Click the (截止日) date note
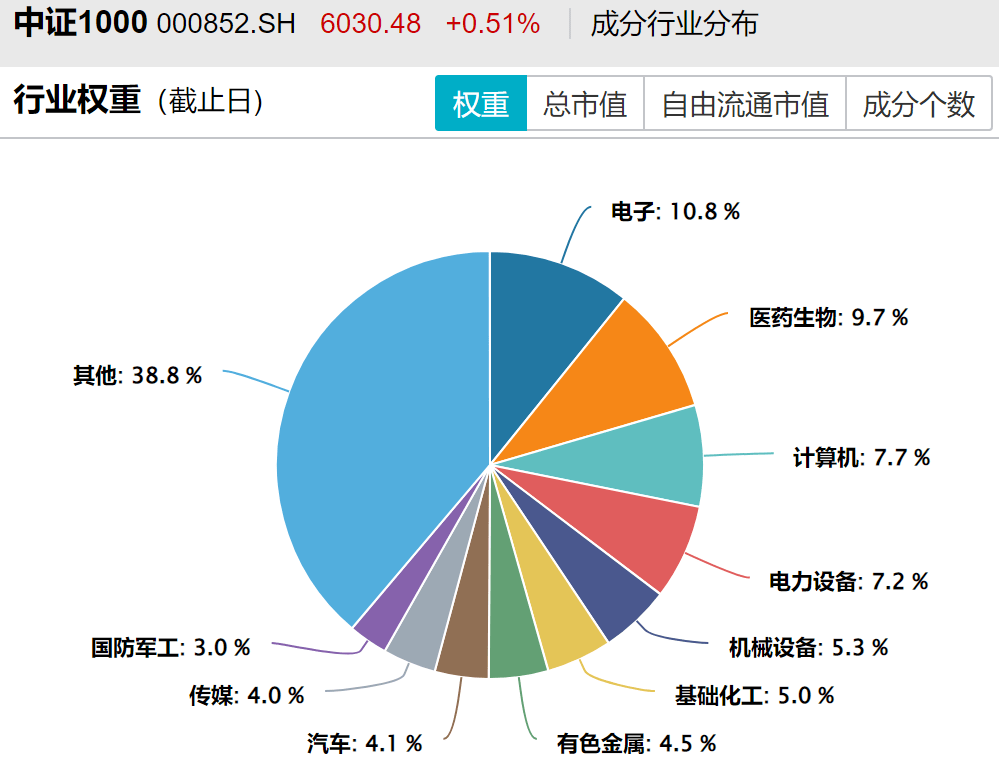 point(210,101)
